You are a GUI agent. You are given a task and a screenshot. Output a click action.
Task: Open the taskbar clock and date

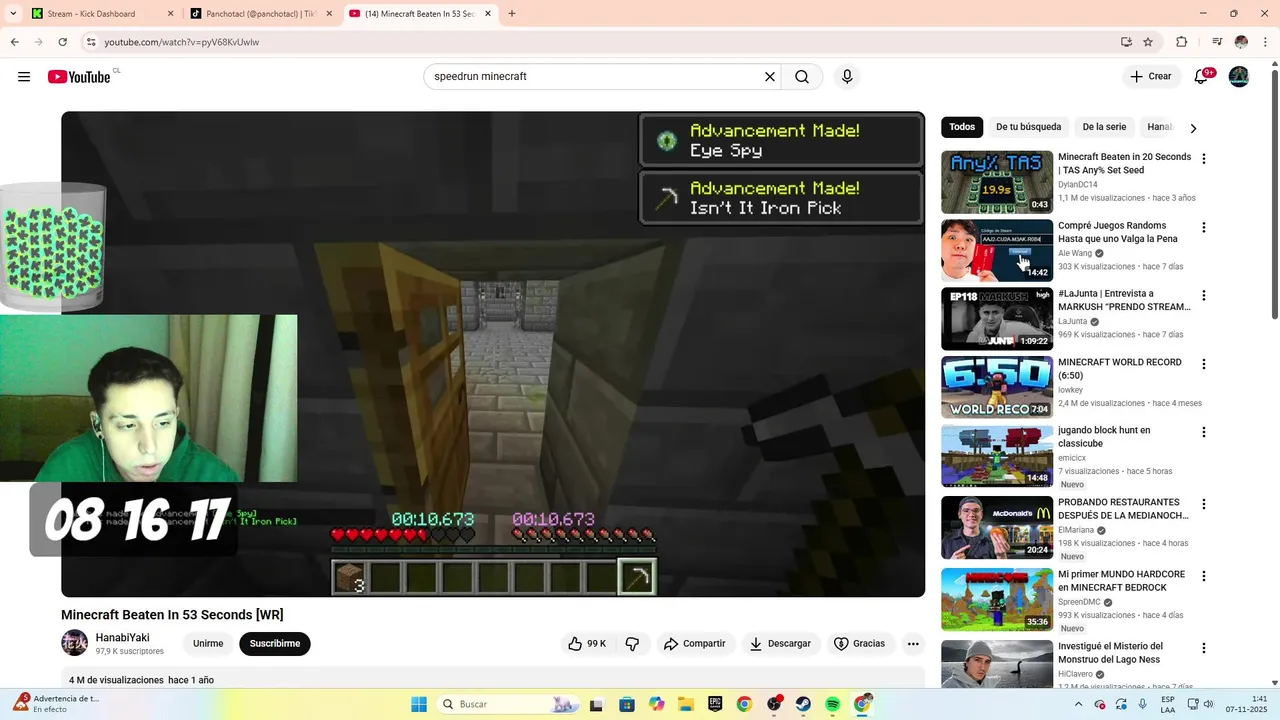pos(1247,704)
